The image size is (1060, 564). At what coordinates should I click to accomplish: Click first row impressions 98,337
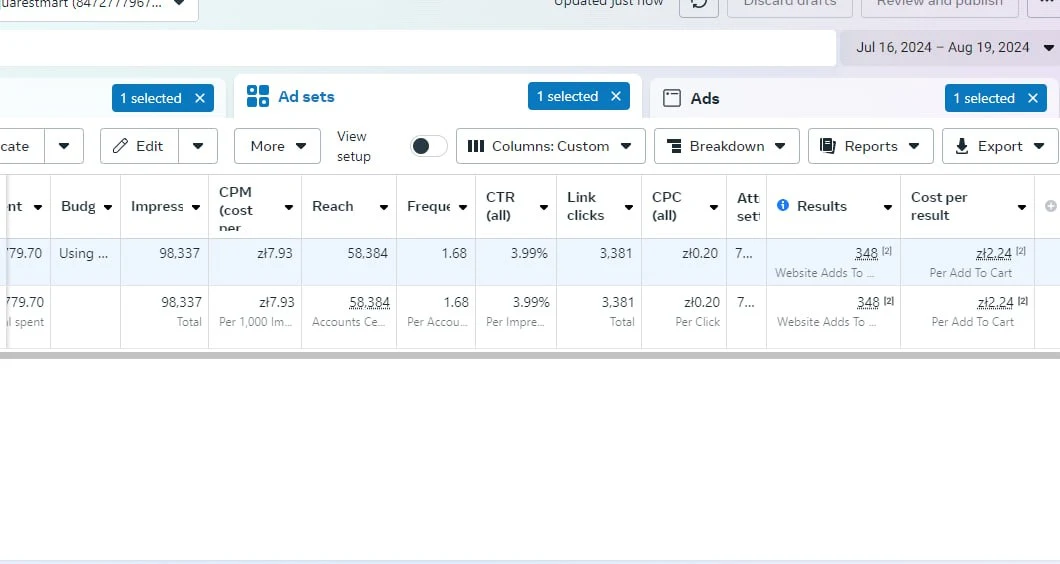[x=179, y=253]
